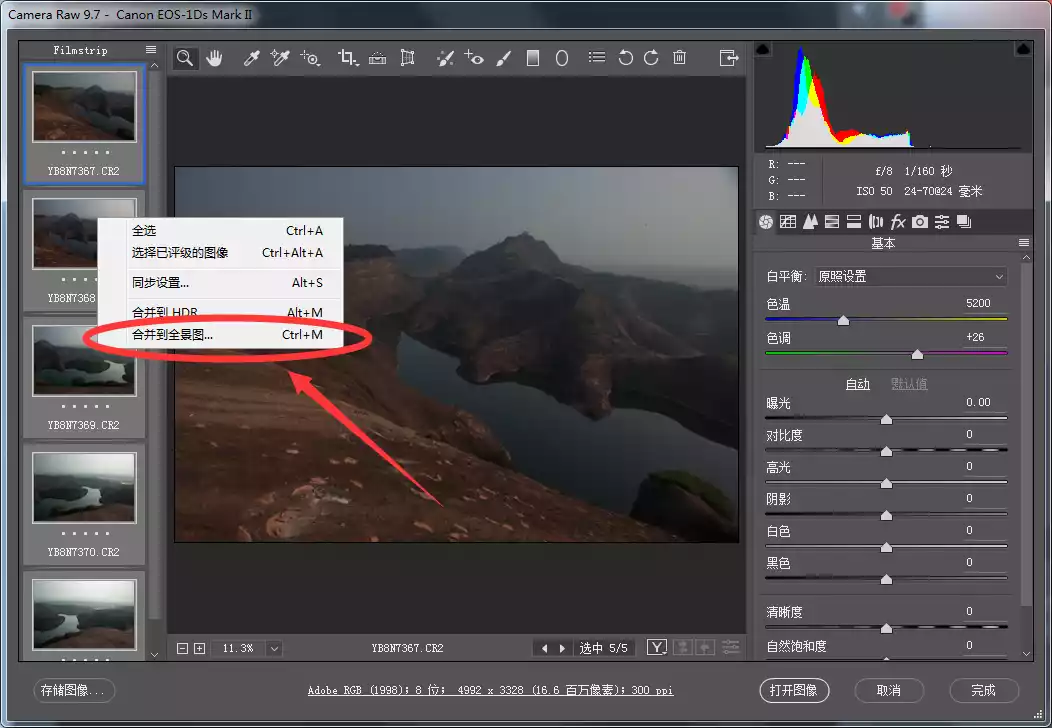The image size is (1052, 728).
Task: Click the 色温 slider handle
Action: point(843,321)
